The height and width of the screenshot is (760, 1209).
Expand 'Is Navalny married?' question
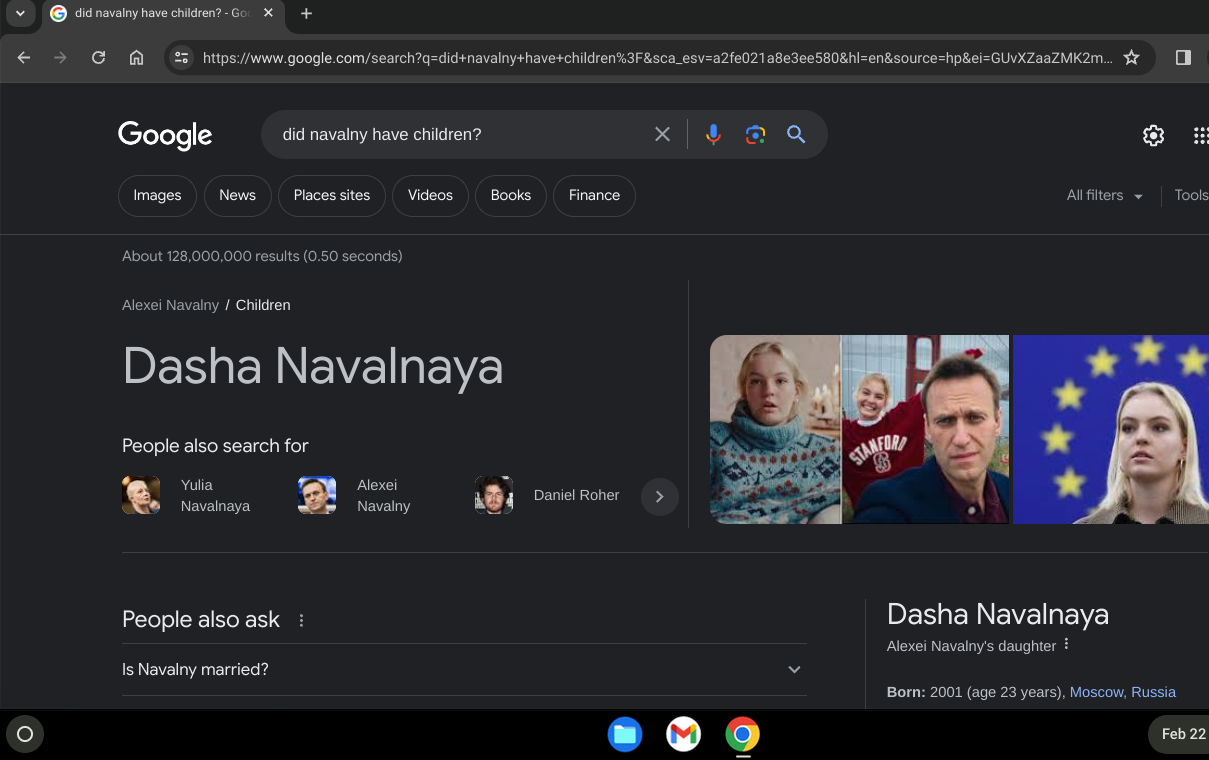(x=464, y=669)
